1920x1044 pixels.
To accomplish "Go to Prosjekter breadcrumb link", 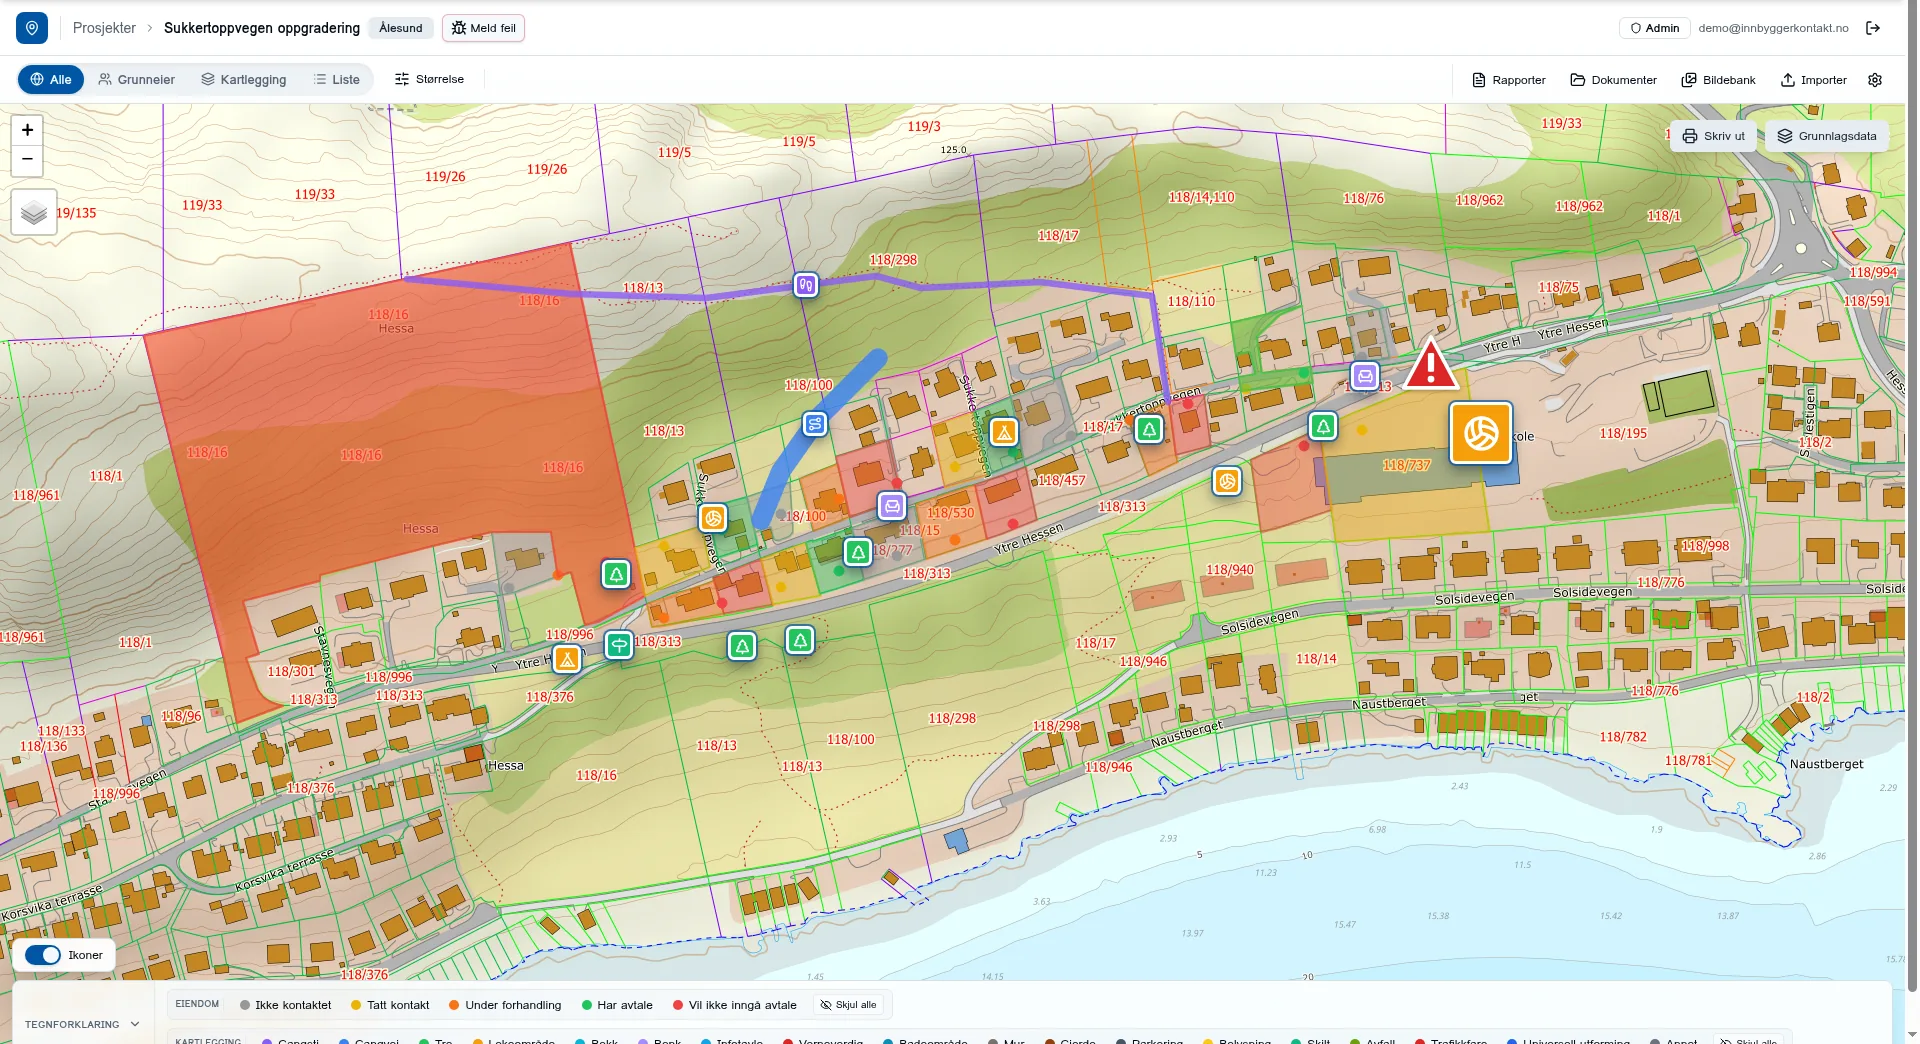I will 104,28.
